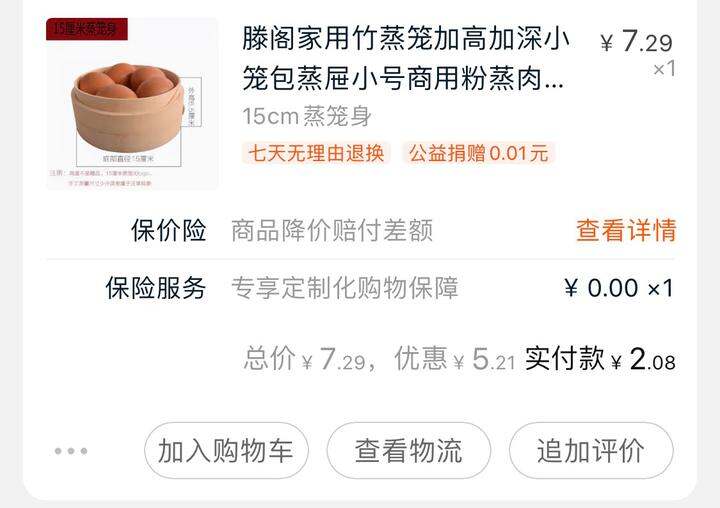Tap the 保价险 row label

(169, 230)
